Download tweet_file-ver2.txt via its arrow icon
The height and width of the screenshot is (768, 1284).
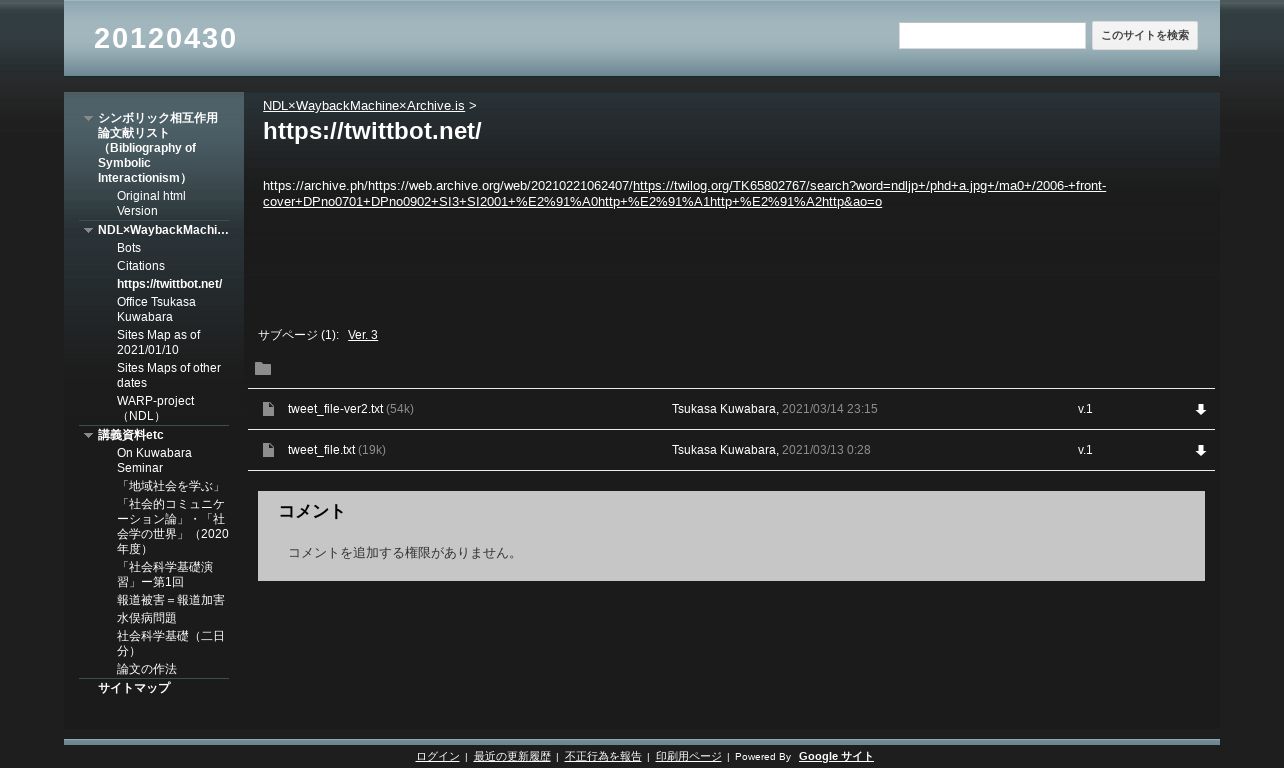coord(1201,409)
